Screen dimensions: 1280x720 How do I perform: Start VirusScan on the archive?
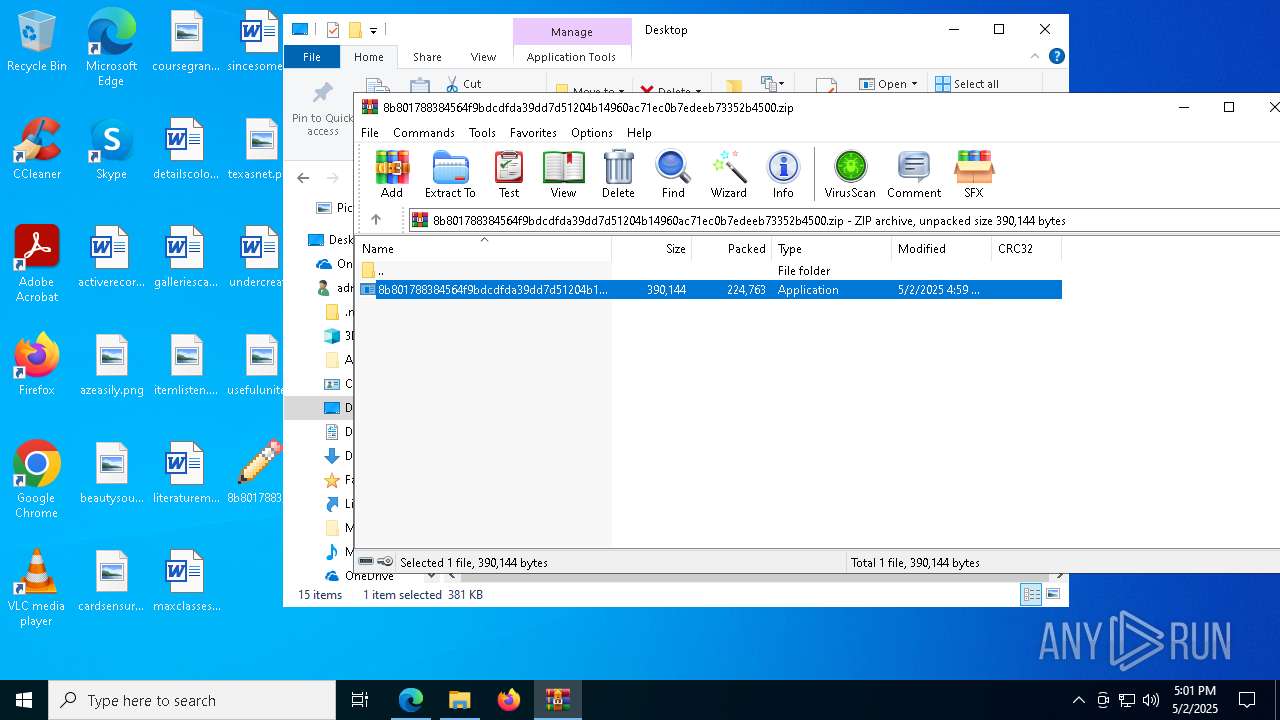(x=850, y=175)
